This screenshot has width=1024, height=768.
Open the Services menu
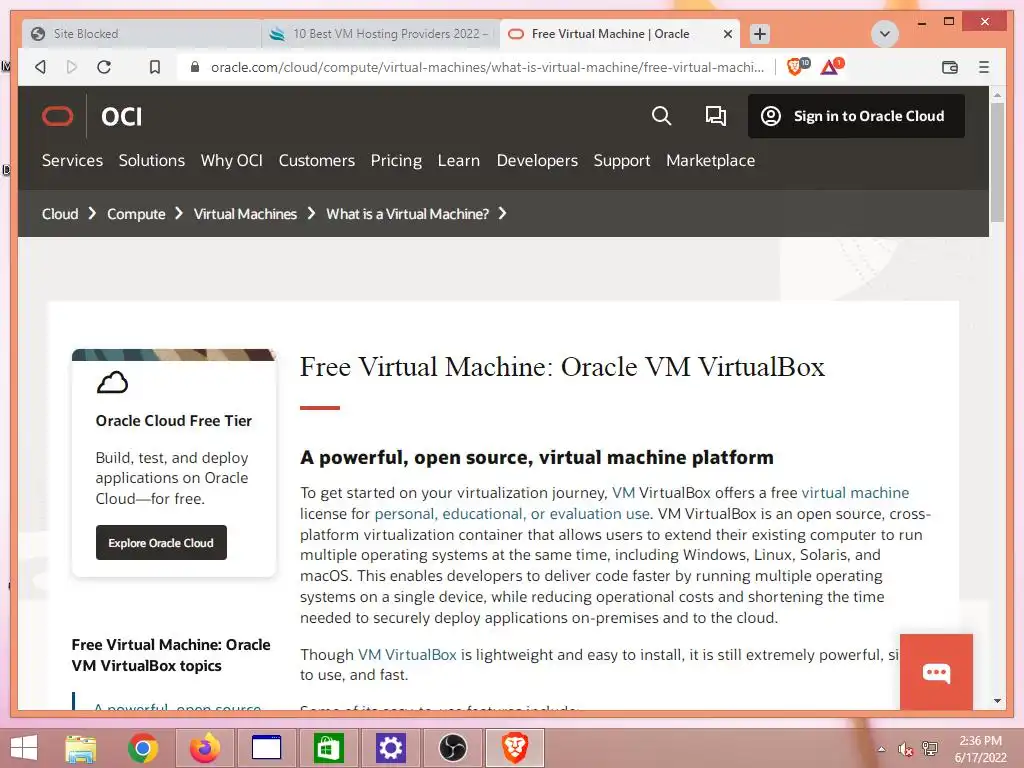click(72, 161)
